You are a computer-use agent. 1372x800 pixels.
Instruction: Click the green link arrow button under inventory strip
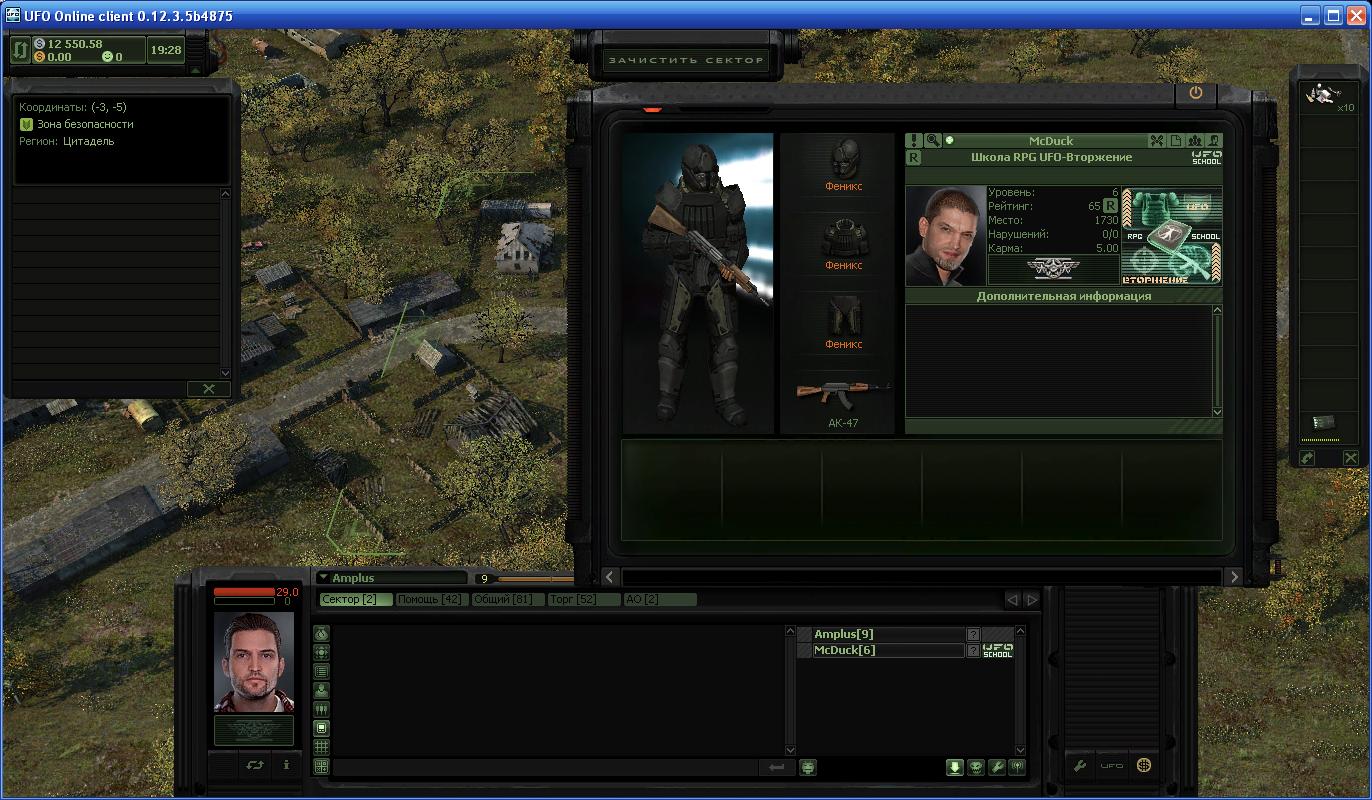click(1307, 458)
